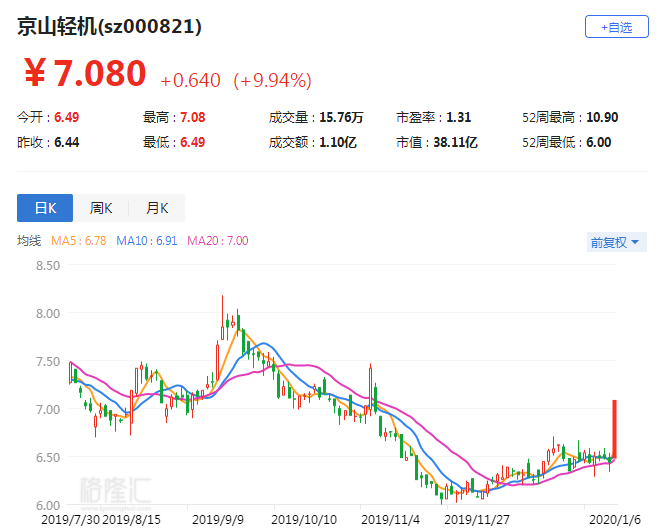668x531 pixels.
Task: Click today's open value 6.49
Action: pyautogui.click(x=66, y=117)
